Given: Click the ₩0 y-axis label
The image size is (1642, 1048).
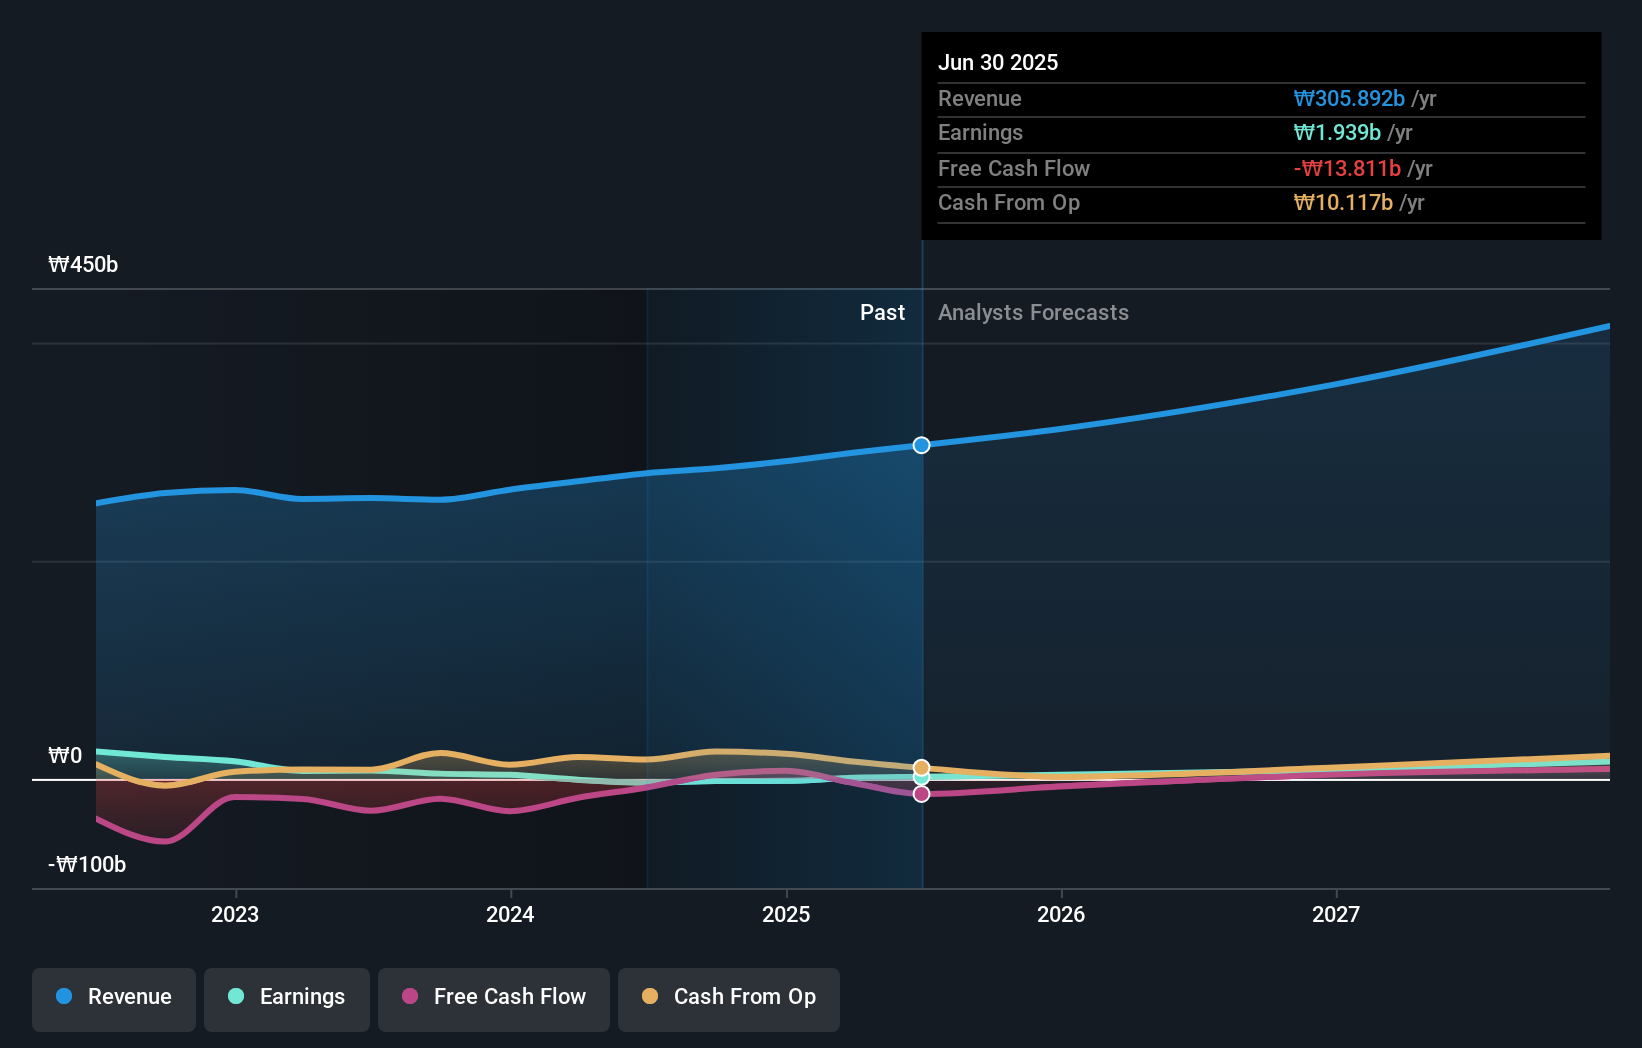Looking at the screenshot, I should point(65,756).
